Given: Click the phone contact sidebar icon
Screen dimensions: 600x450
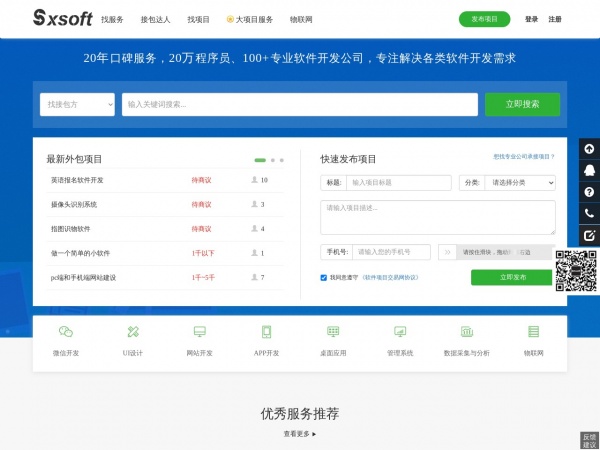Looking at the screenshot, I should coord(589,214).
